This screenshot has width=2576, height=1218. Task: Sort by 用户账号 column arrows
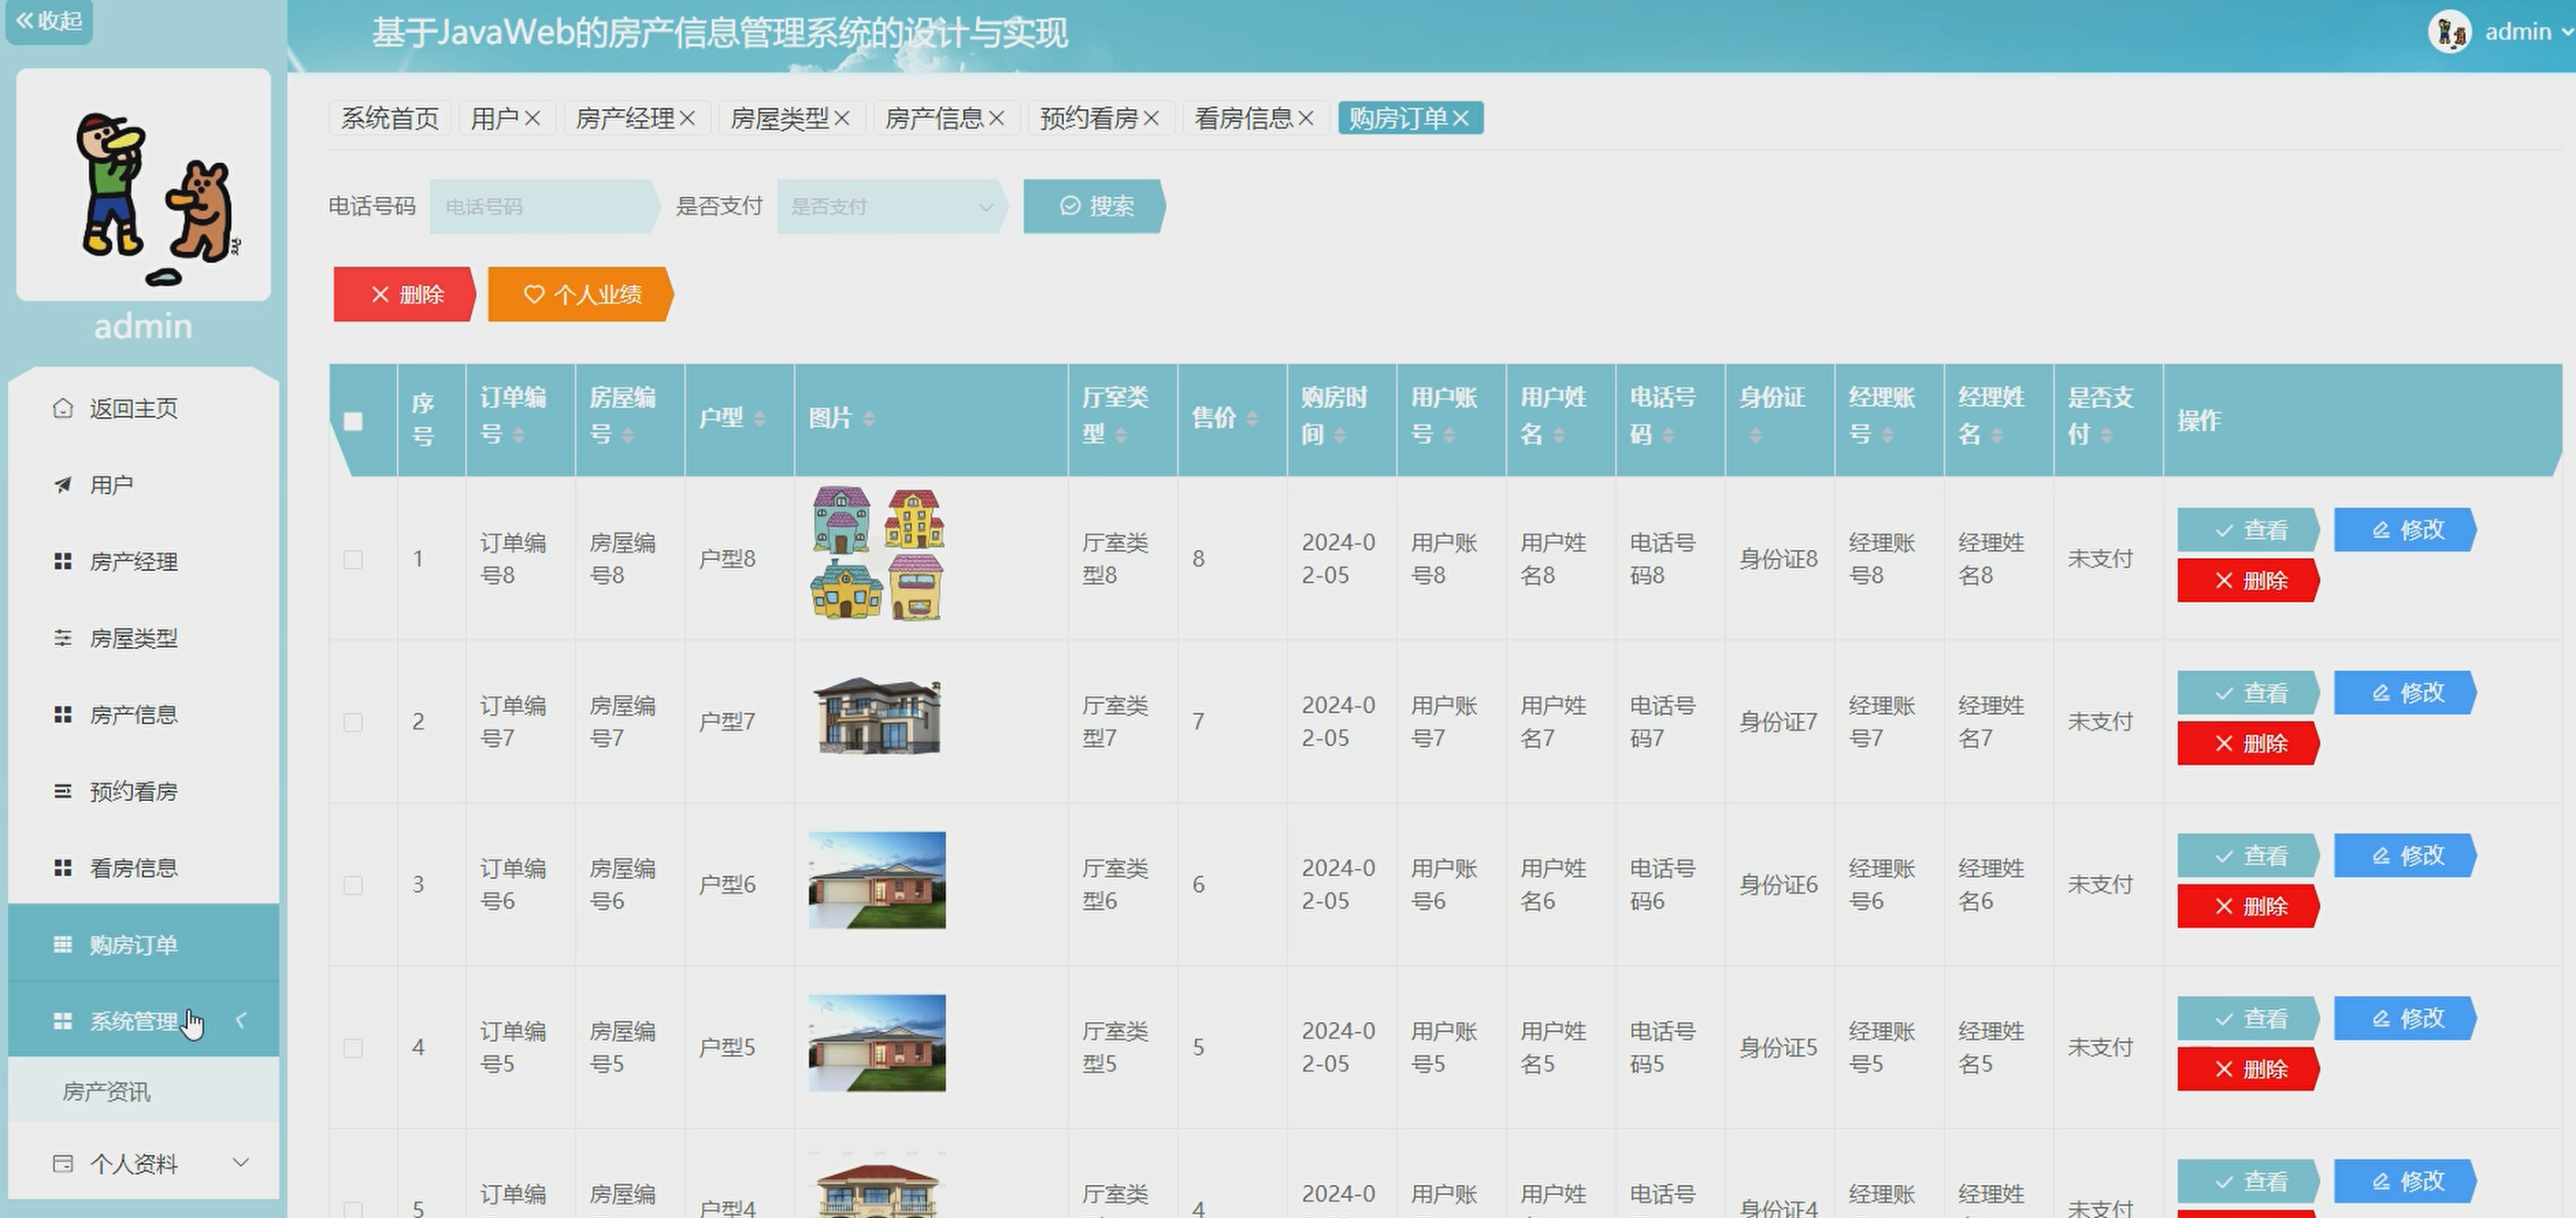[x=1449, y=435]
